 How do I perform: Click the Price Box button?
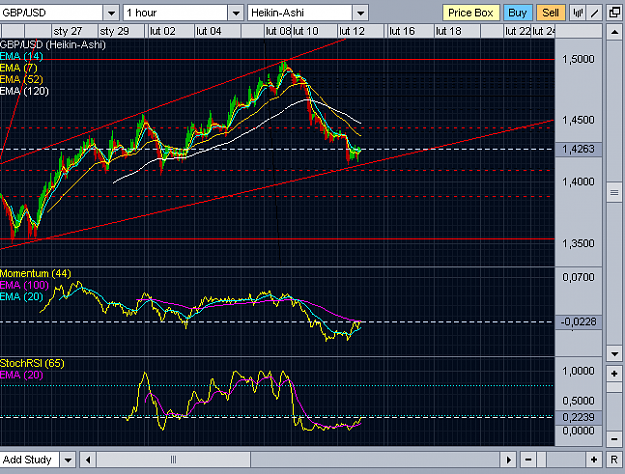tap(470, 13)
